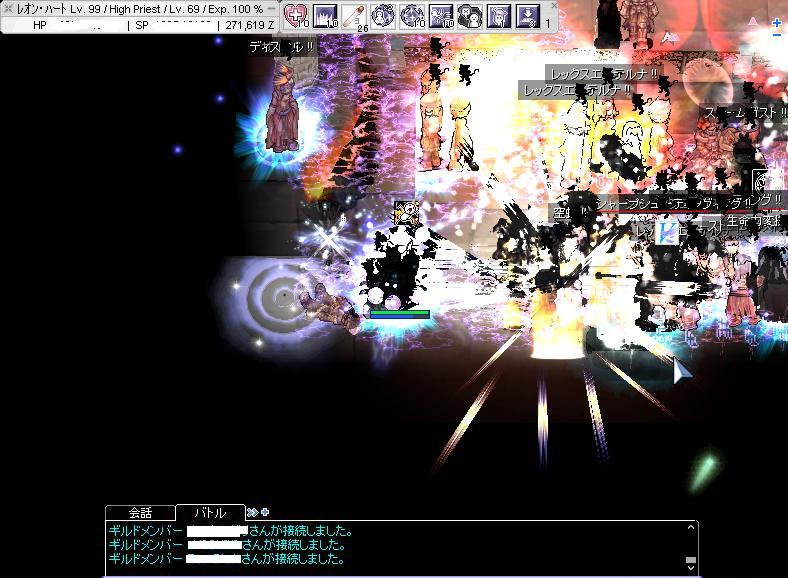Click the 生命力変換 skill label
The height and width of the screenshot is (578, 788).
[754, 221]
